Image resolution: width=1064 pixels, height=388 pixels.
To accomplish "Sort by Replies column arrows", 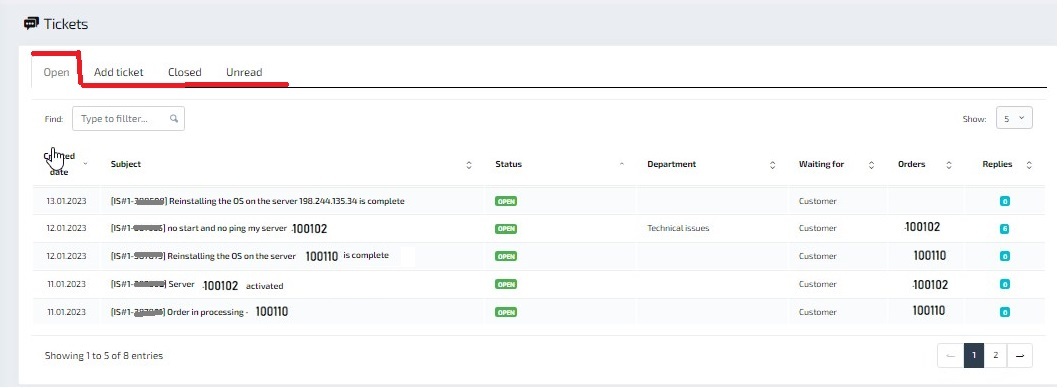I will (1029, 165).
